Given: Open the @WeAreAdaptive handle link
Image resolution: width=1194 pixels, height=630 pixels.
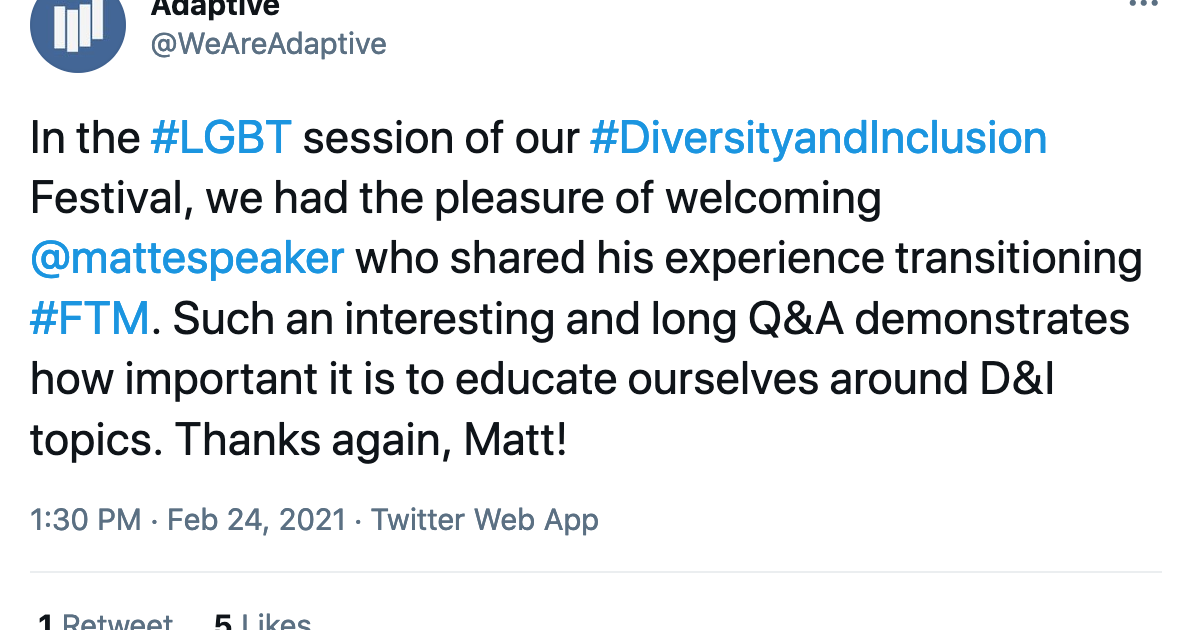Looking at the screenshot, I should (x=268, y=44).
